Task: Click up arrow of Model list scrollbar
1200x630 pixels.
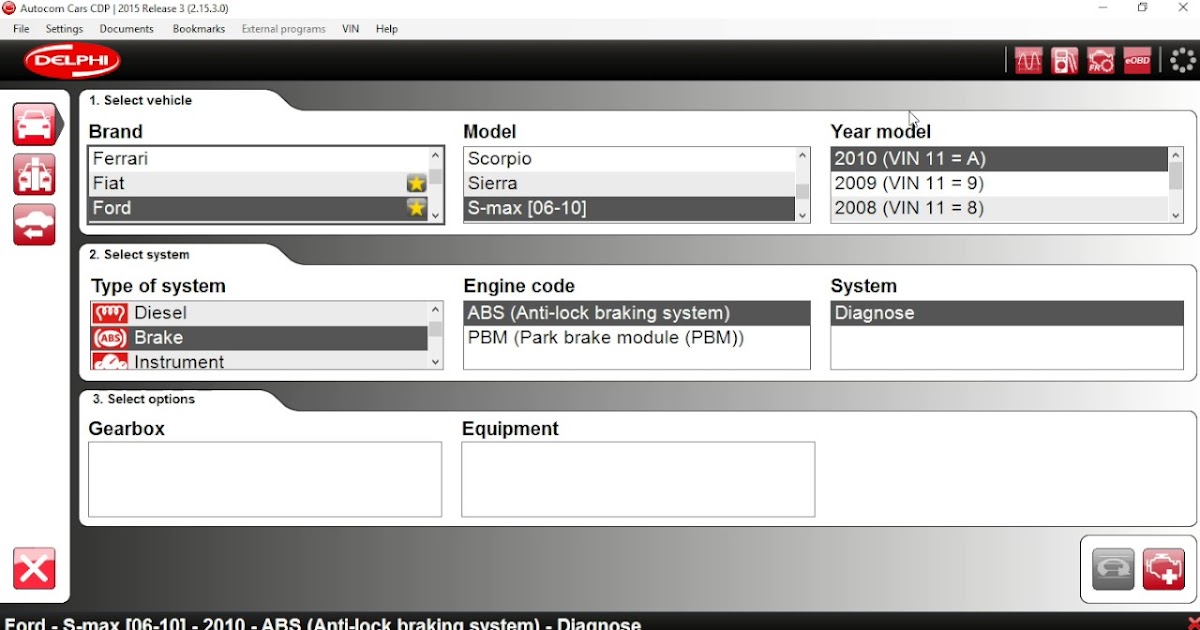Action: coord(803,155)
